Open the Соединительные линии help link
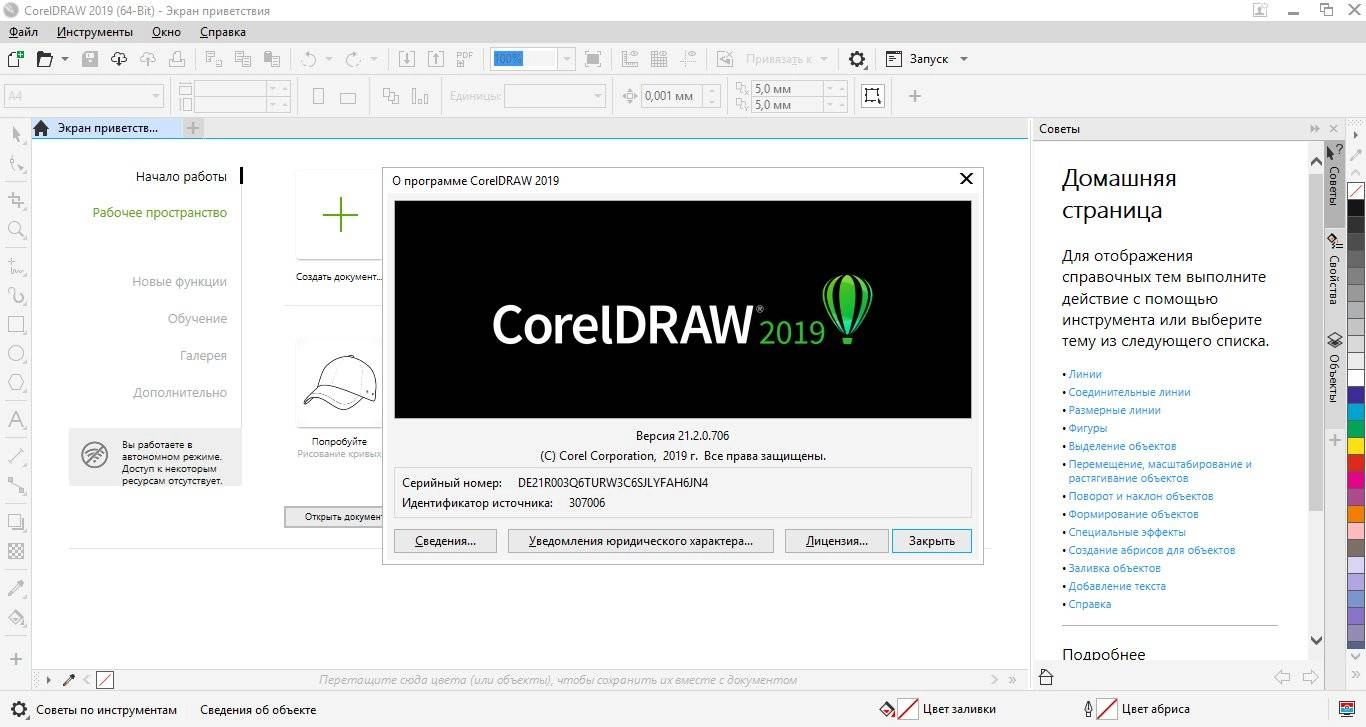The image size is (1366, 727). (1129, 392)
